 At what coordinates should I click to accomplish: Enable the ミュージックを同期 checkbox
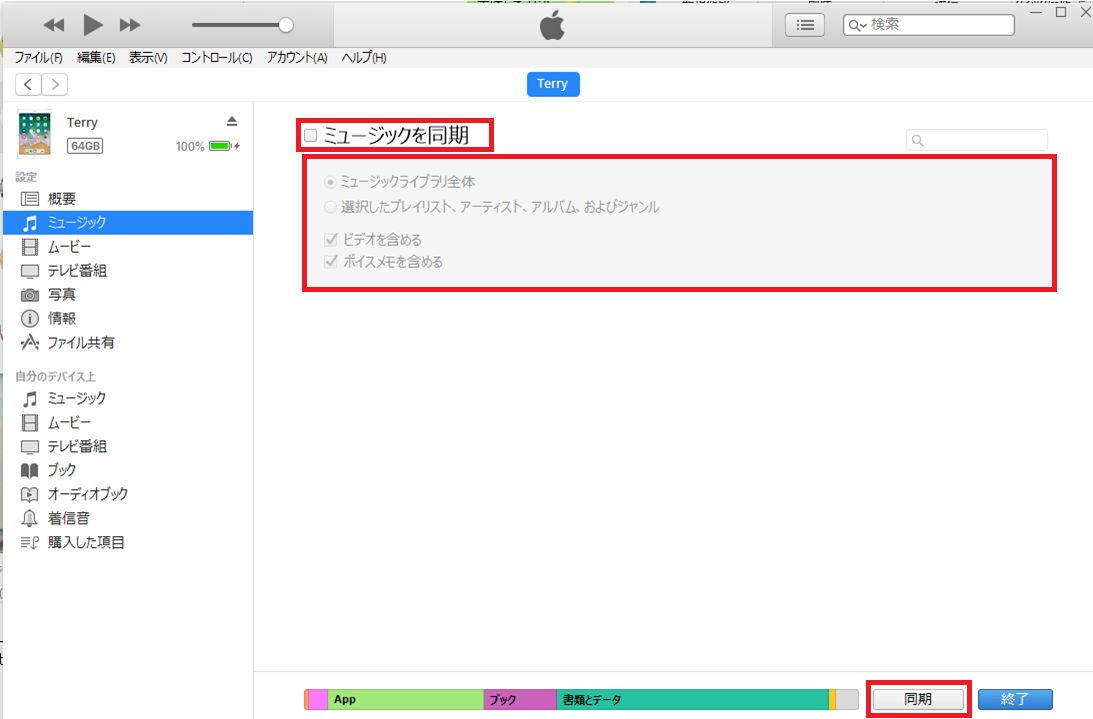coord(311,135)
